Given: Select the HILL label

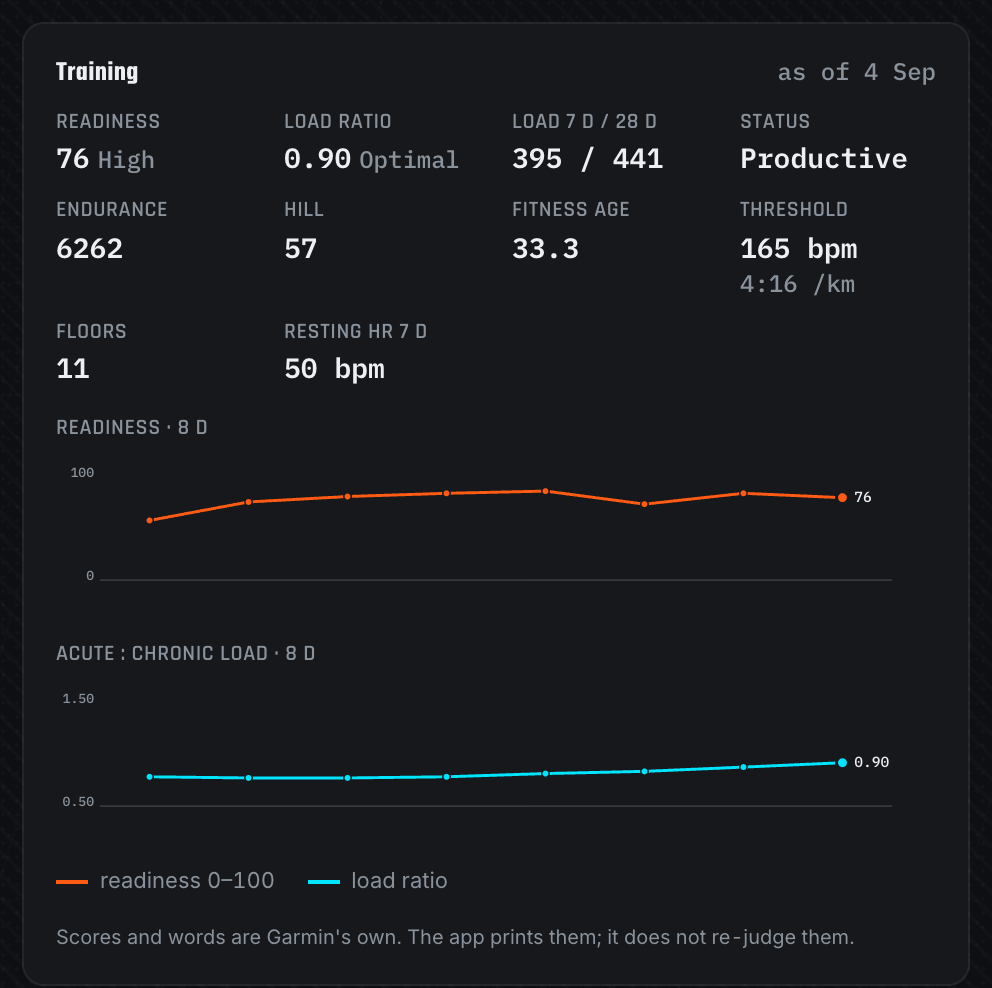Looking at the screenshot, I should 304,209.
